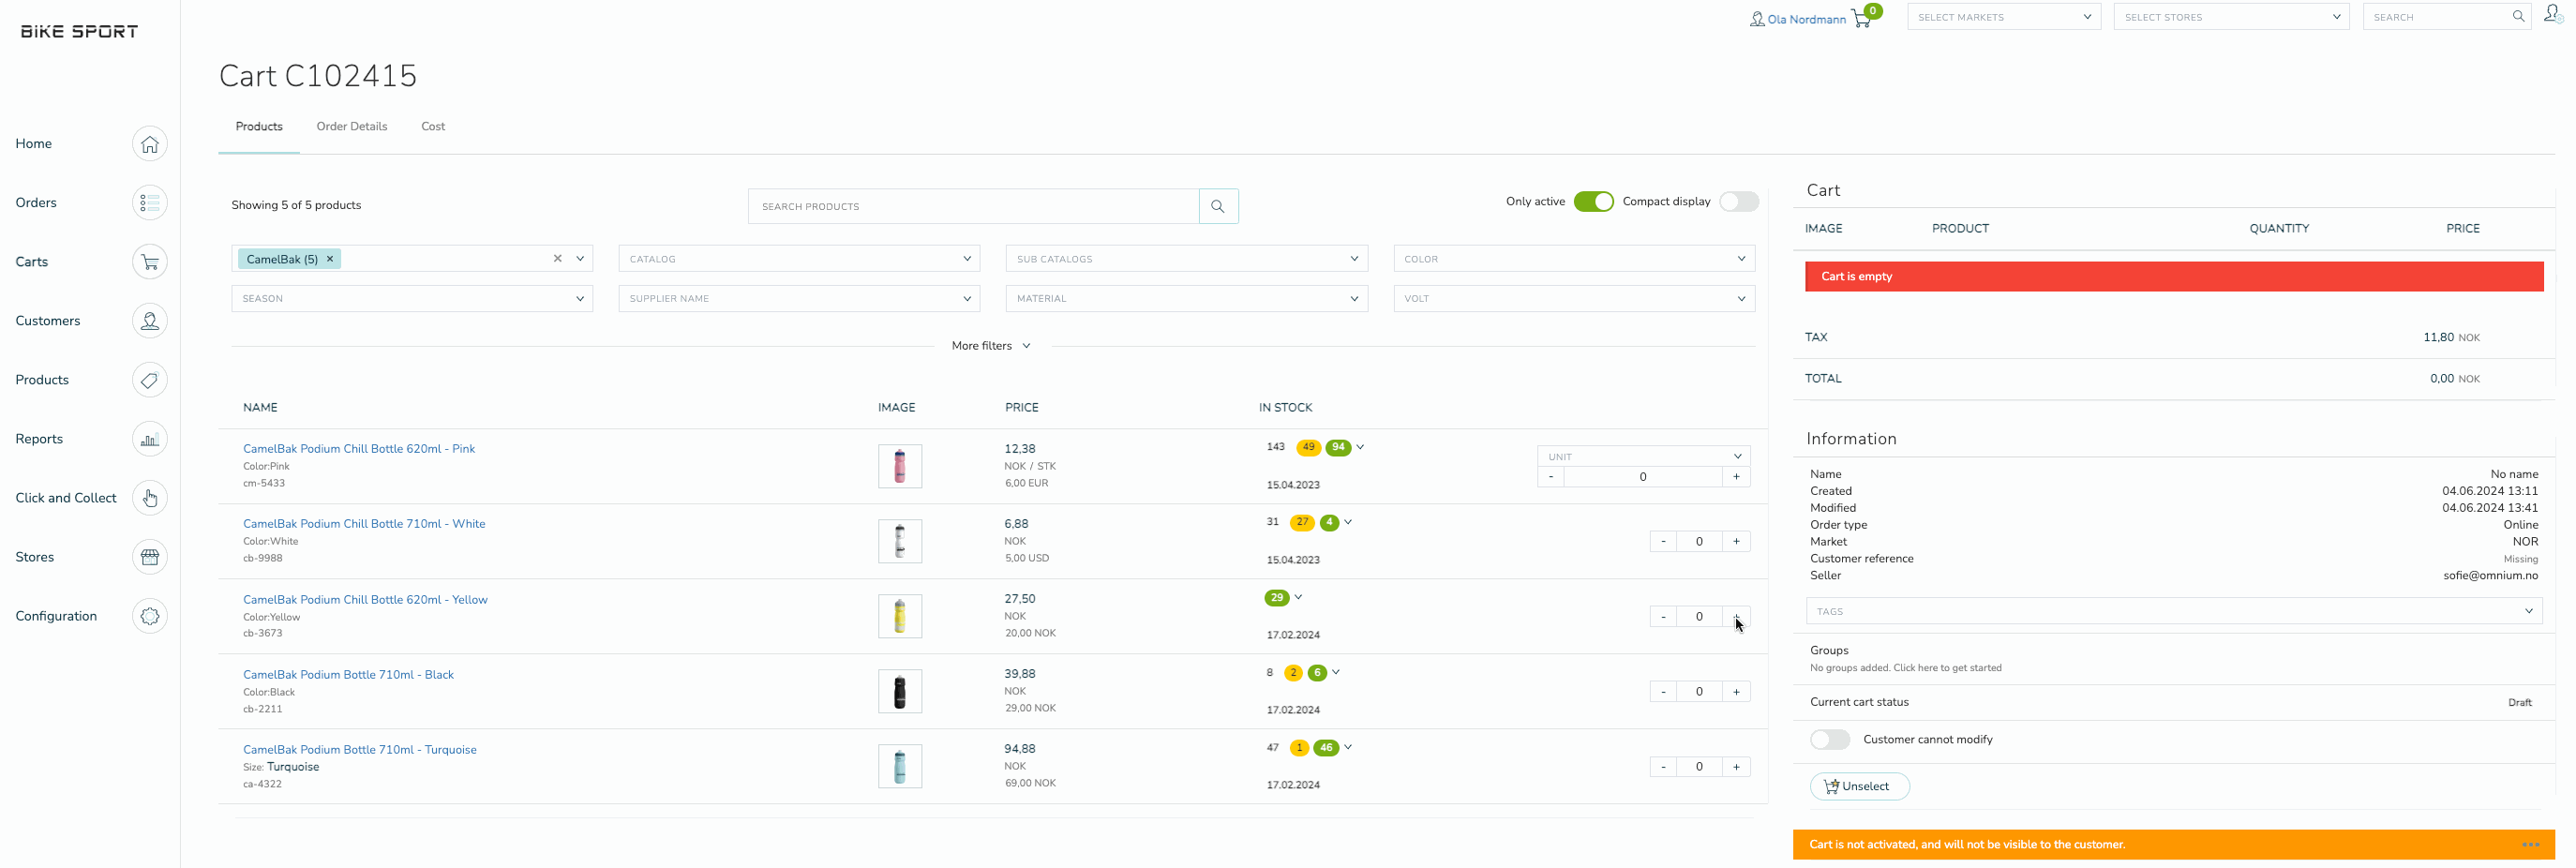Increase quantity for Yellow 620ml bottle
This screenshot has width=2576, height=868.
1737,617
